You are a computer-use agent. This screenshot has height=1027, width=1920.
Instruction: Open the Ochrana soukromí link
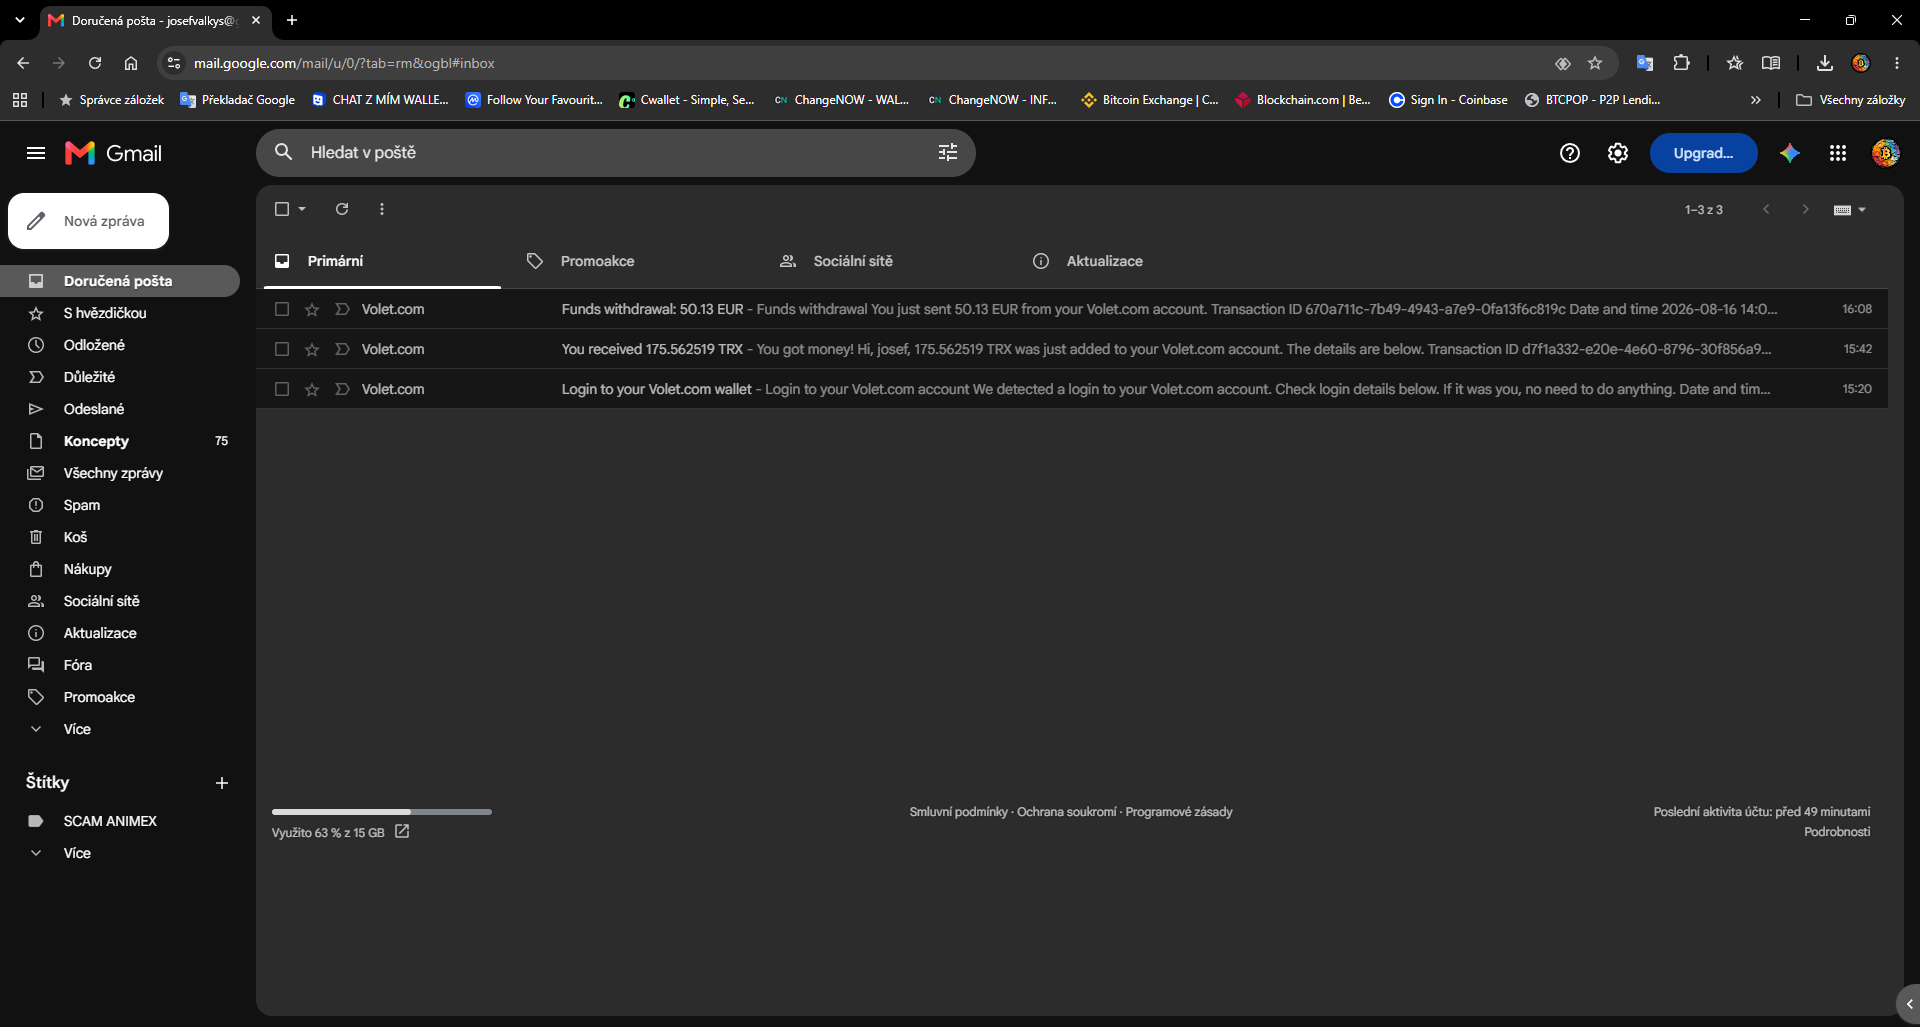1066,812
